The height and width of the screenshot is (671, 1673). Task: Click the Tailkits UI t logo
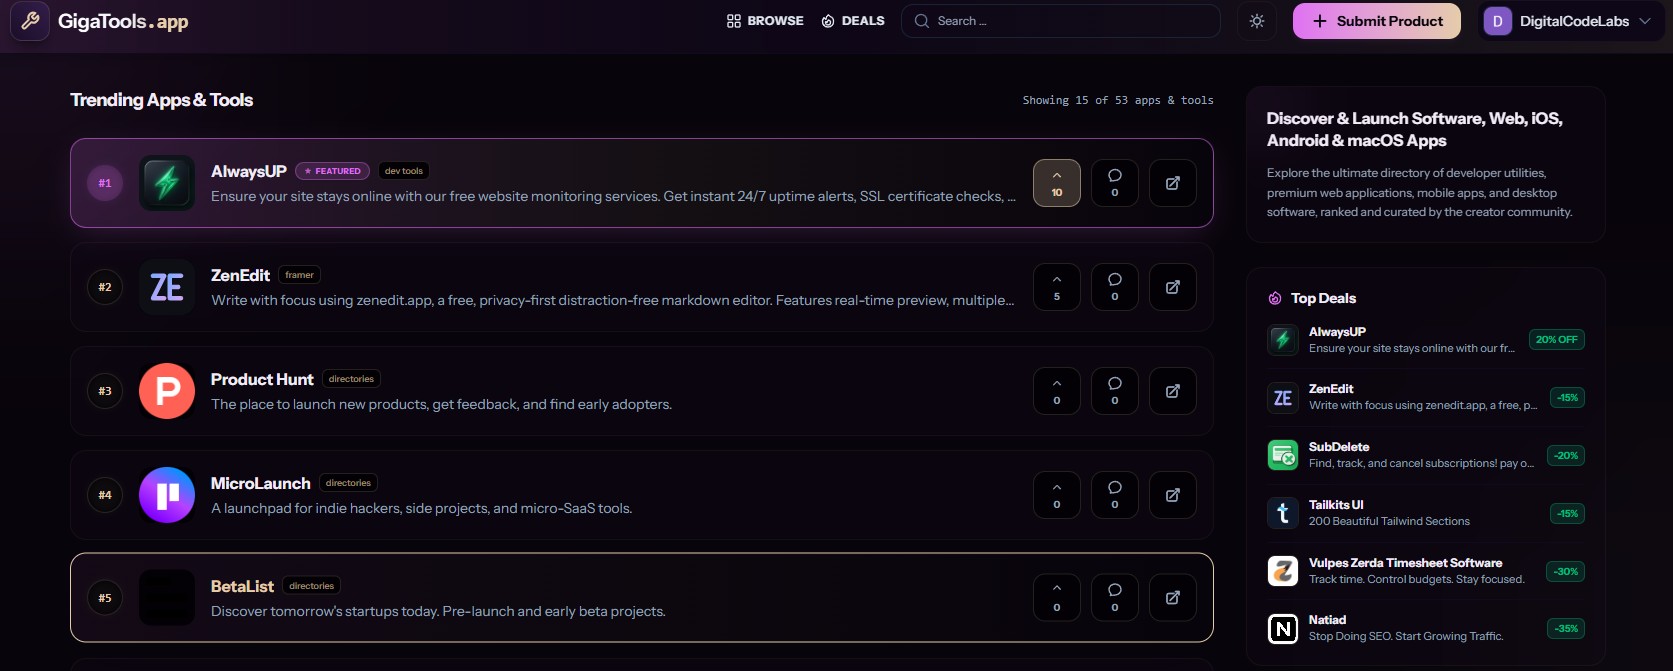coord(1283,513)
